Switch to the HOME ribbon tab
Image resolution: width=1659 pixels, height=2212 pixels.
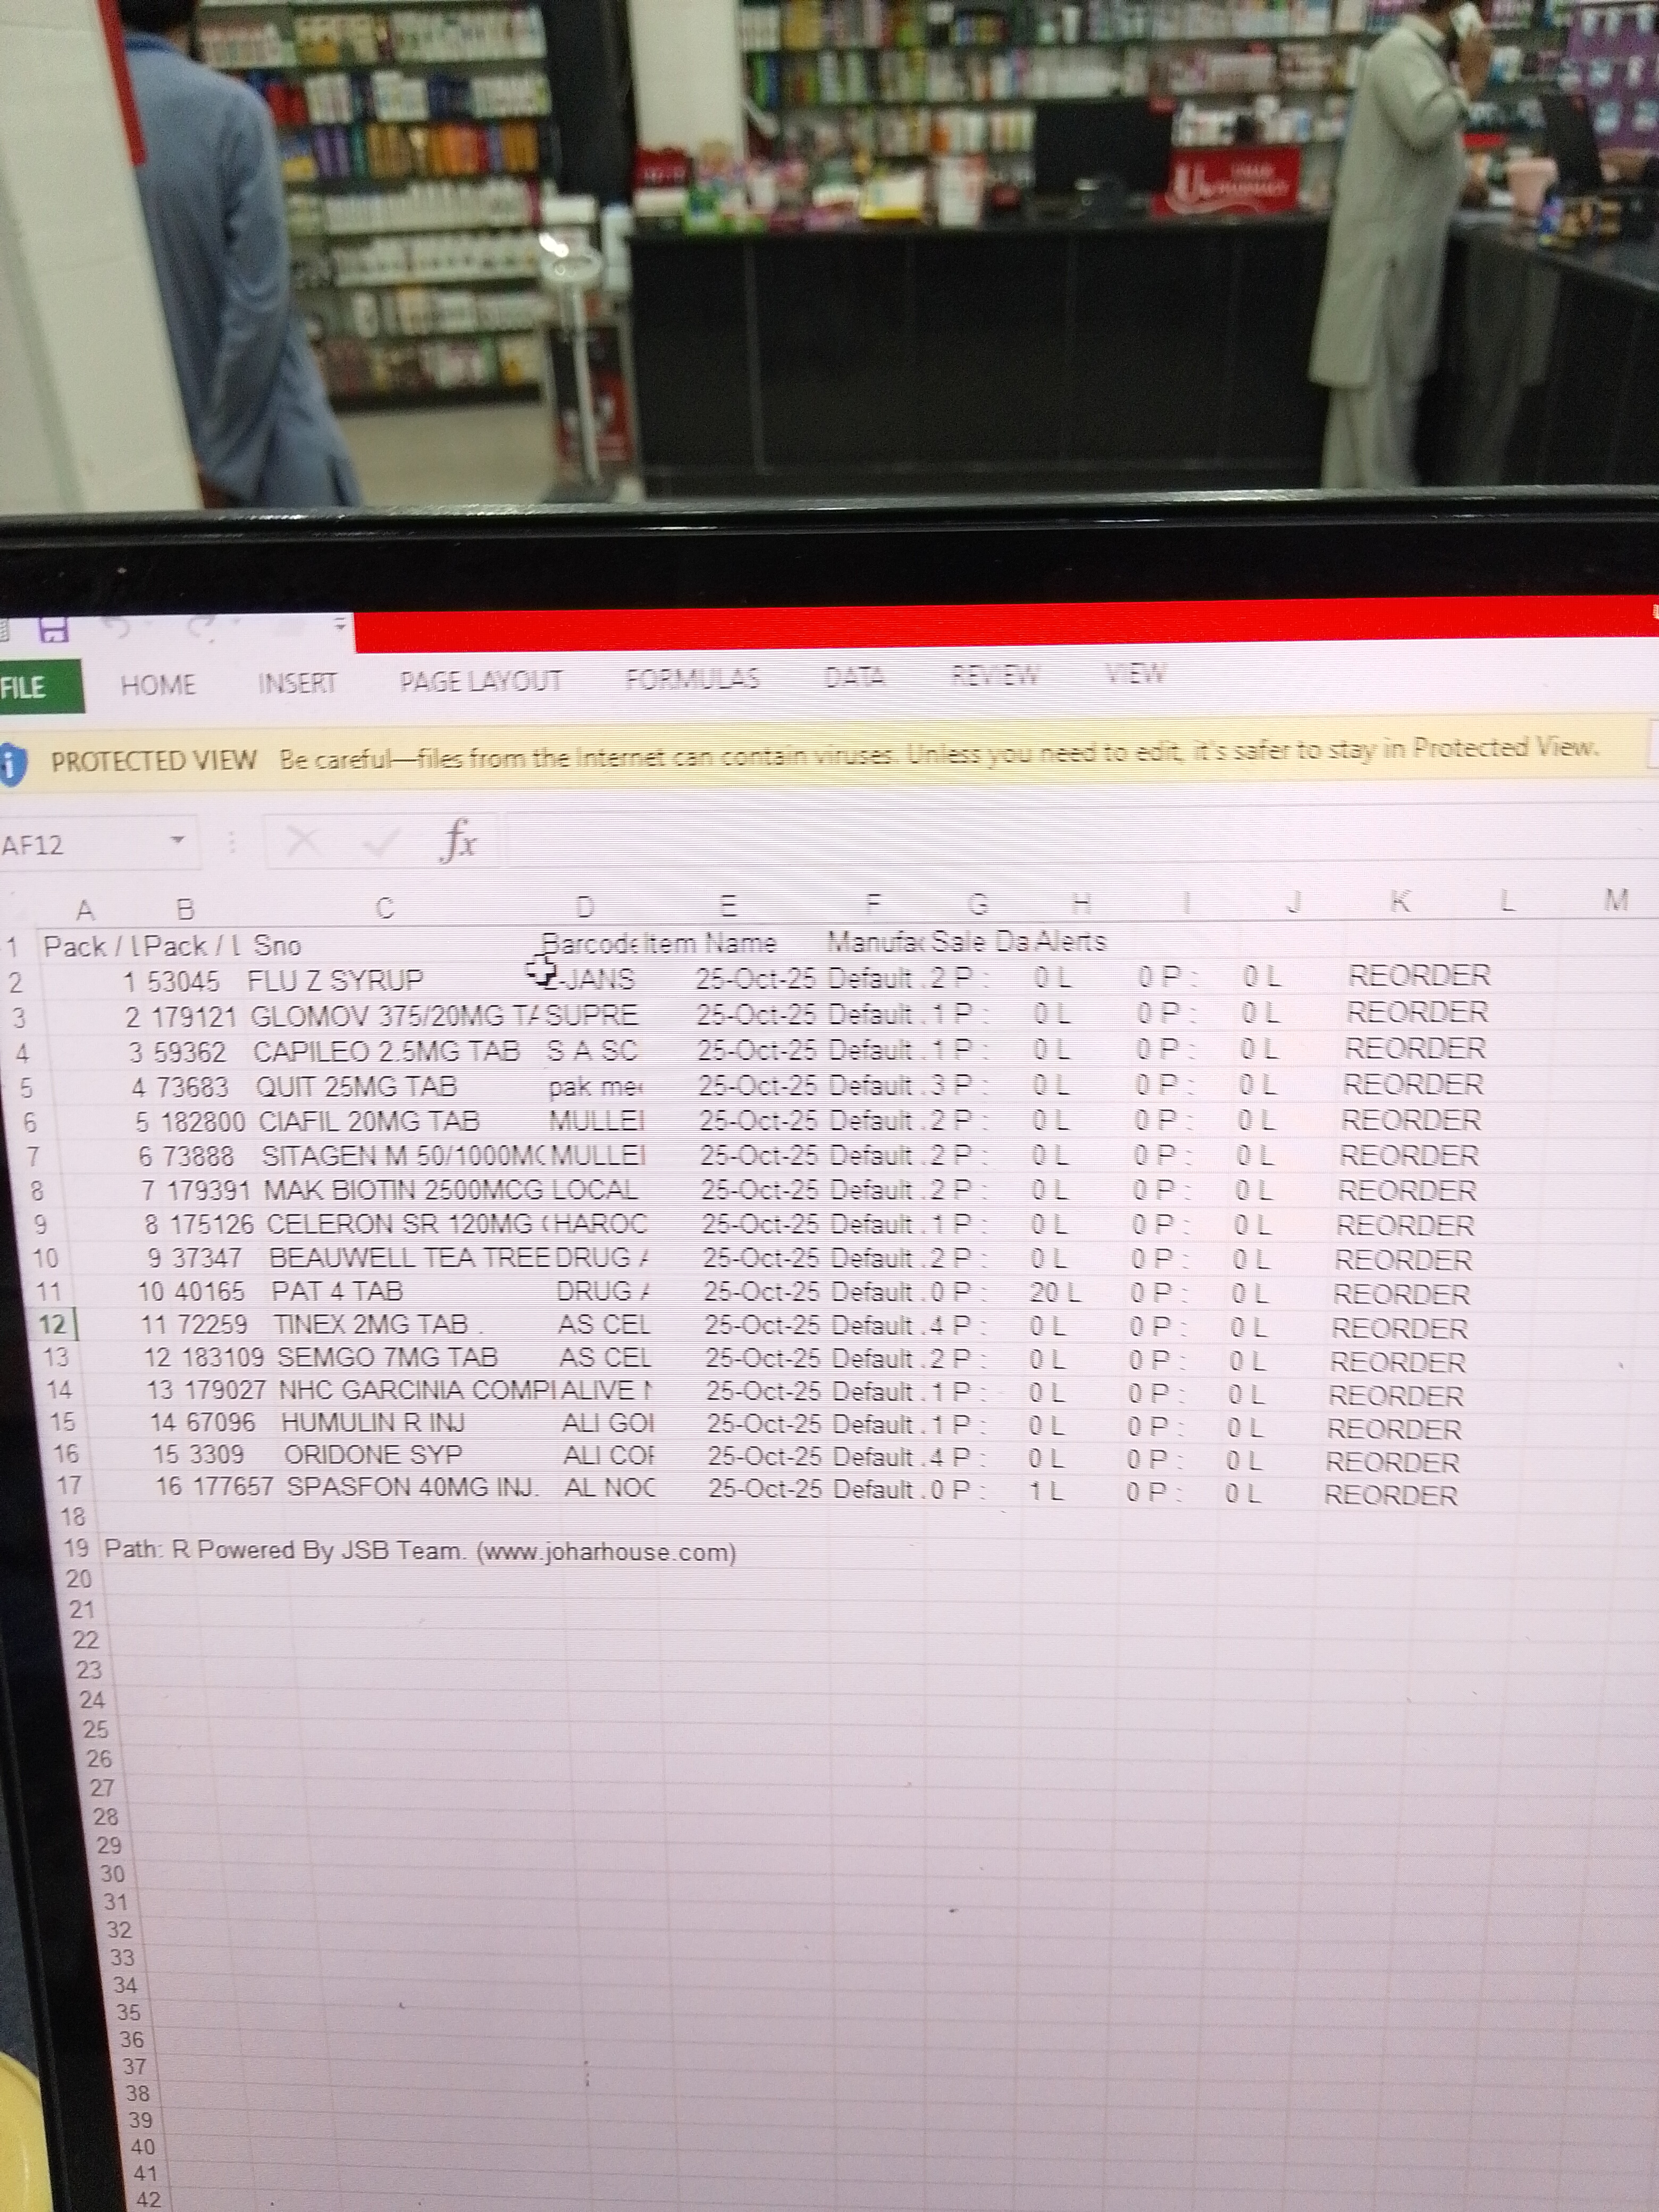[x=158, y=685]
